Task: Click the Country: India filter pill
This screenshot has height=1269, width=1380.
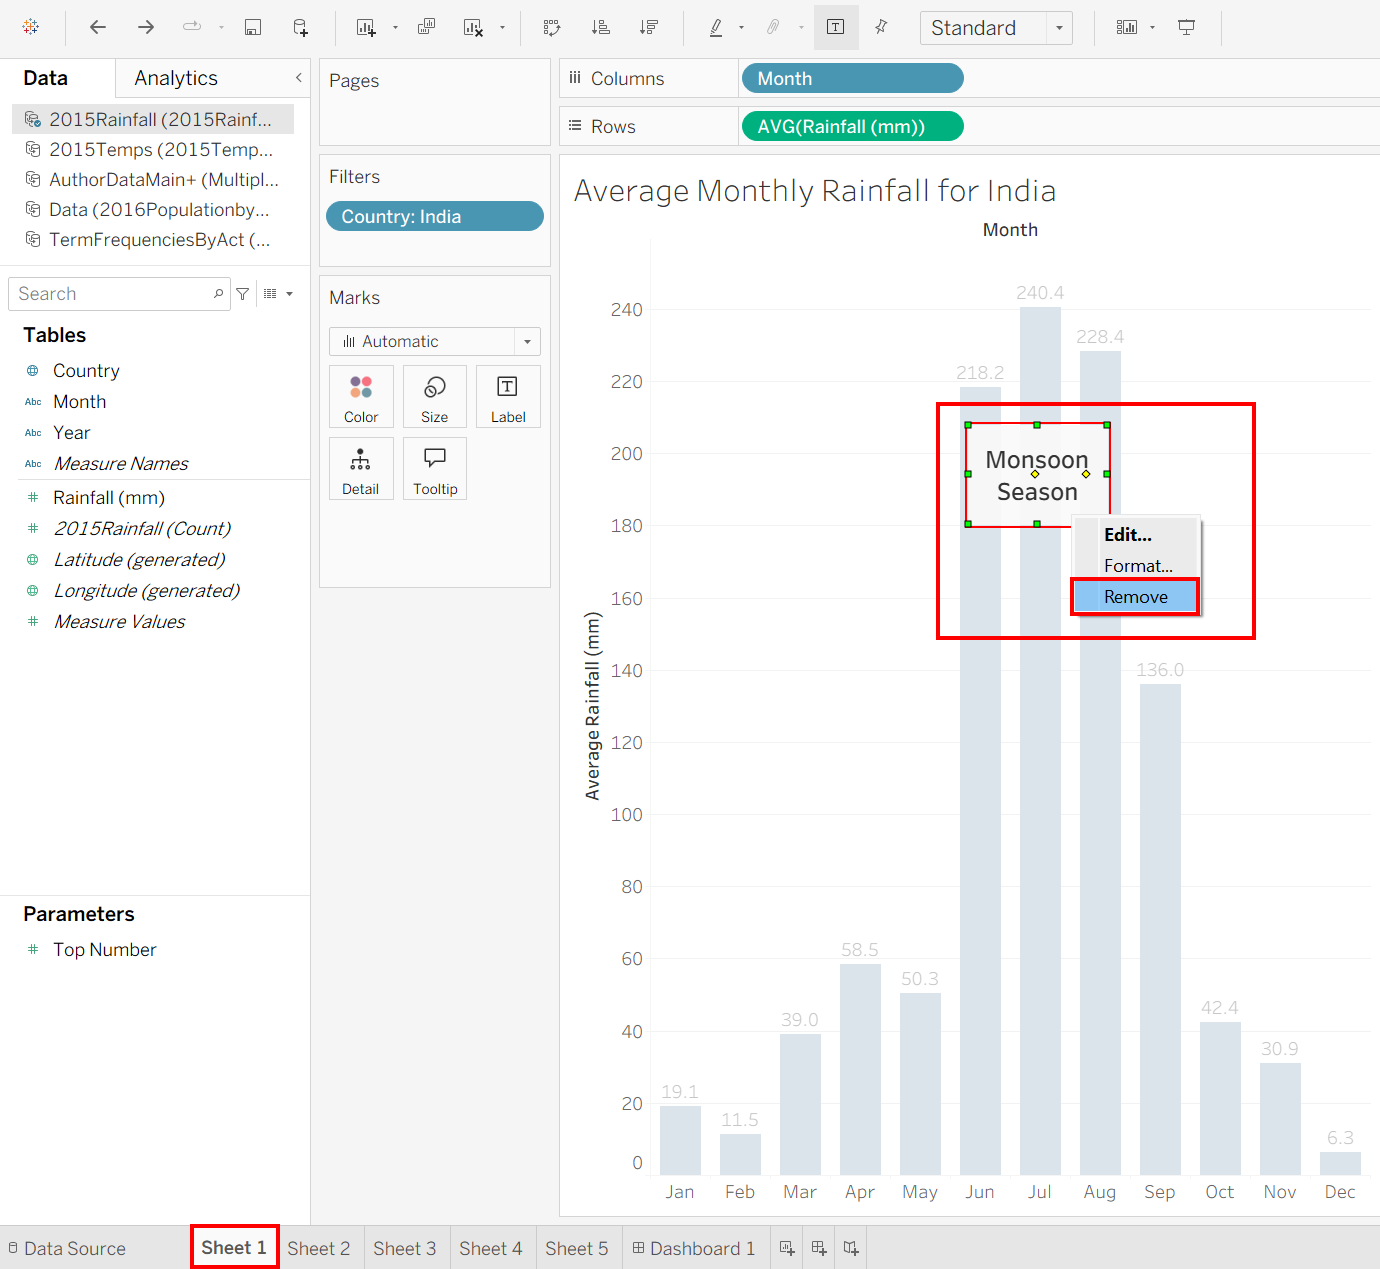Action: click(x=435, y=217)
